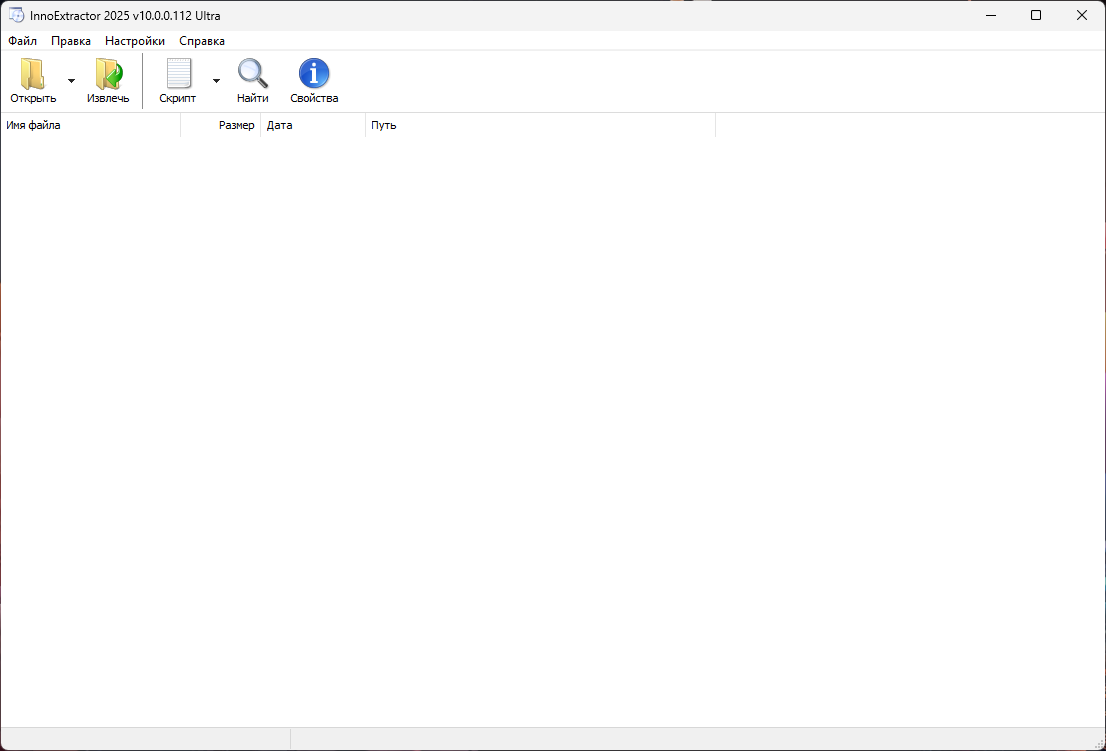Open the Свойства info icon

[314, 73]
